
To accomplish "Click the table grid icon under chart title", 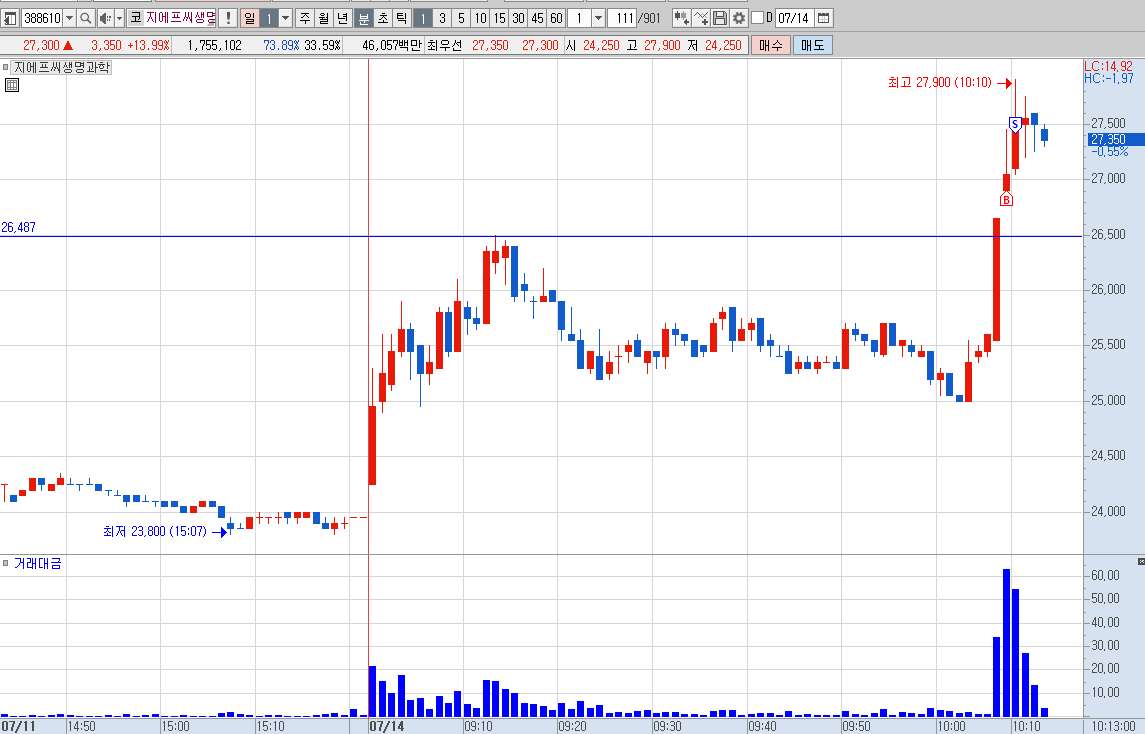I will [12, 85].
